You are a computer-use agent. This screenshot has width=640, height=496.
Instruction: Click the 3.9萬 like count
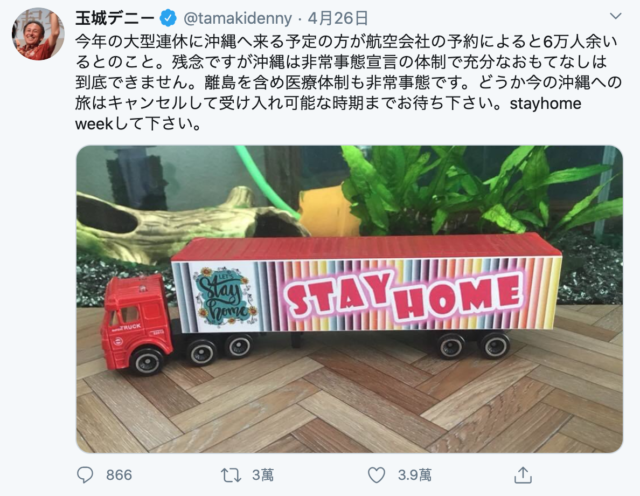pos(414,475)
